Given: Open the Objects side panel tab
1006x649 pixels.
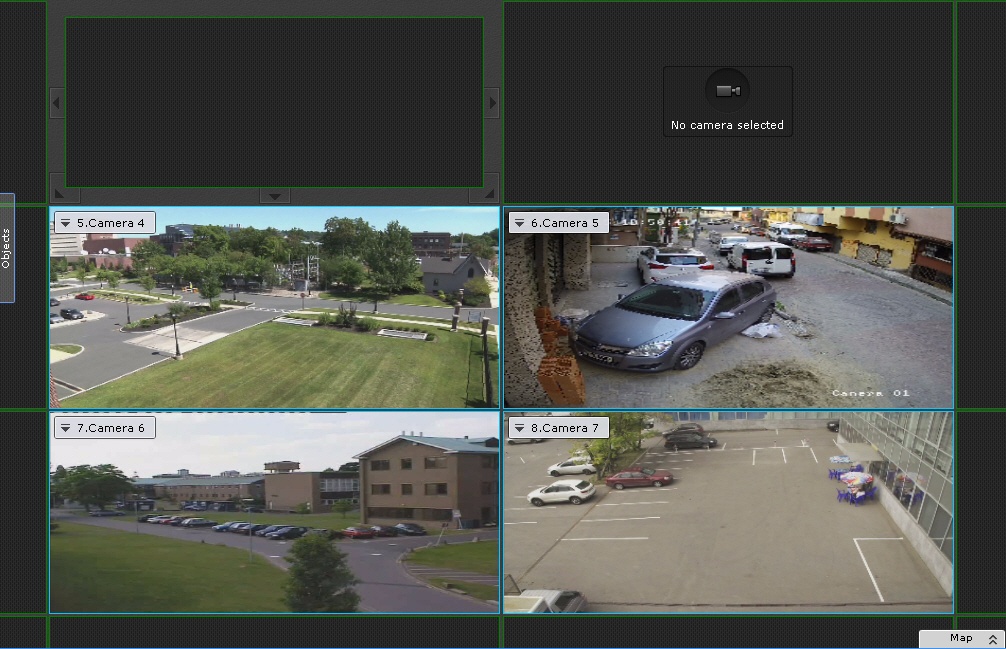Looking at the screenshot, I should click(x=6, y=248).
